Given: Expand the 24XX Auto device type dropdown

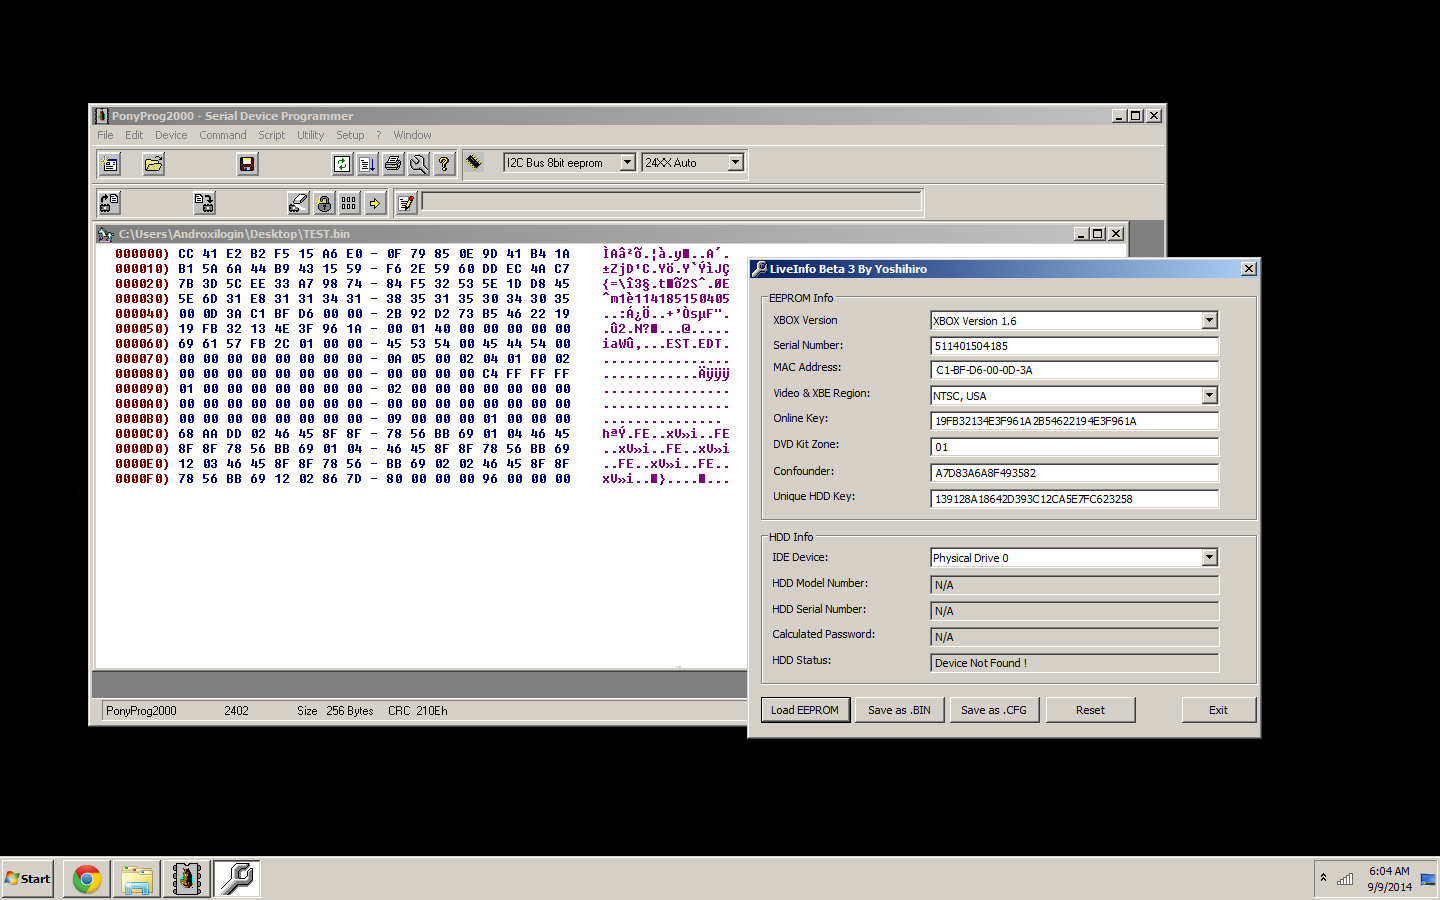Looking at the screenshot, I should coord(736,162).
